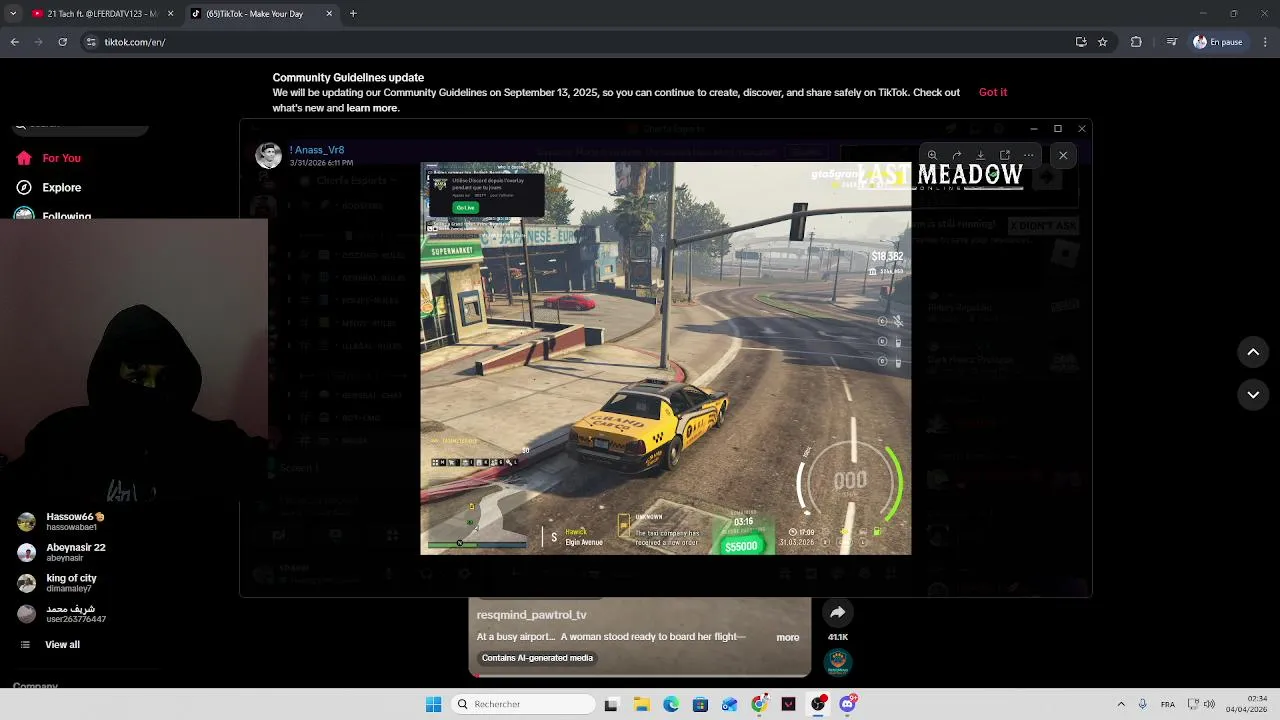1280x720 pixels.
Task: Open the browser extensions puzzle icon
Action: pyautogui.click(x=1136, y=42)
